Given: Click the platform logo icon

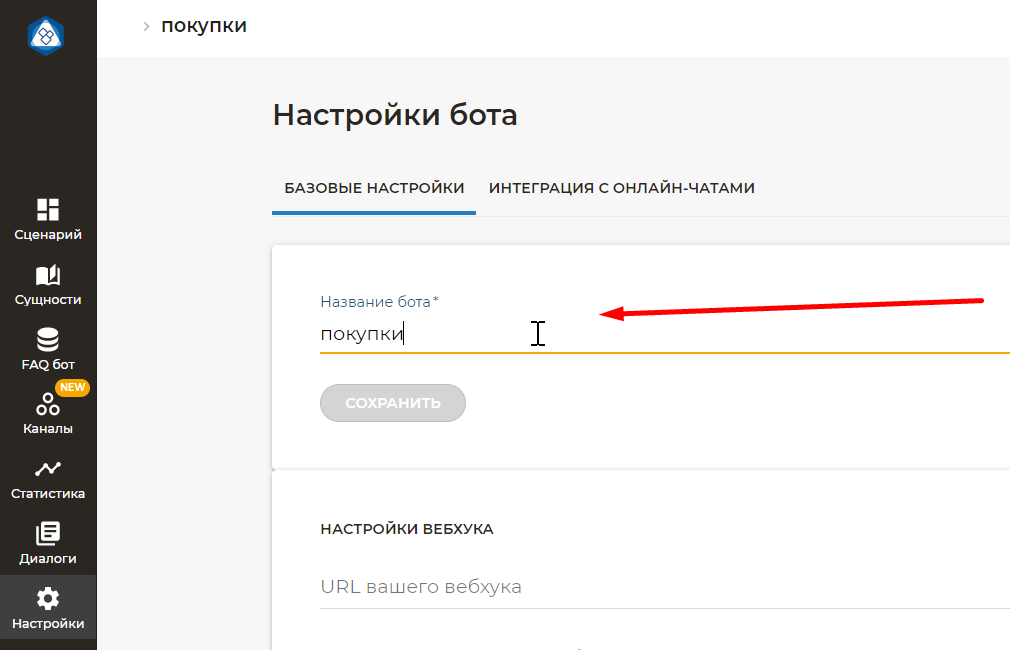Looking at the screenshot, I should pos(46,36).
